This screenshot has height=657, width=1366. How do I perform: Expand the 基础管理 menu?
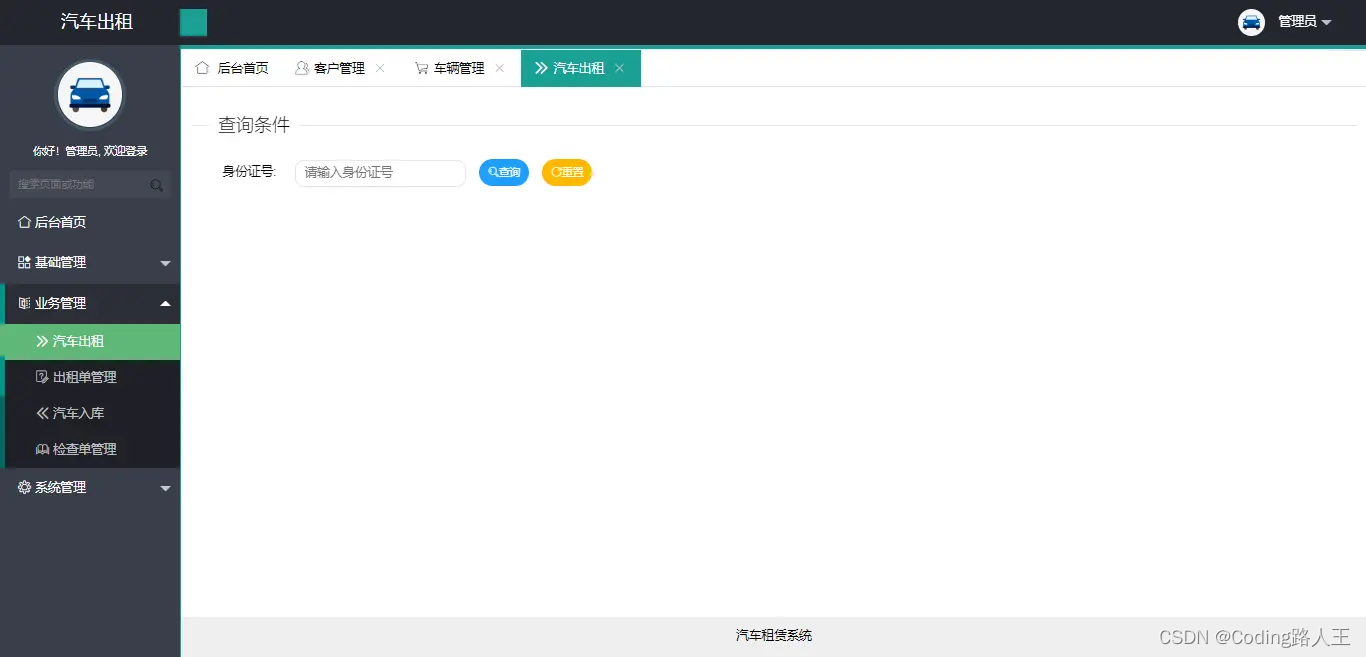[x=90, y=262]
